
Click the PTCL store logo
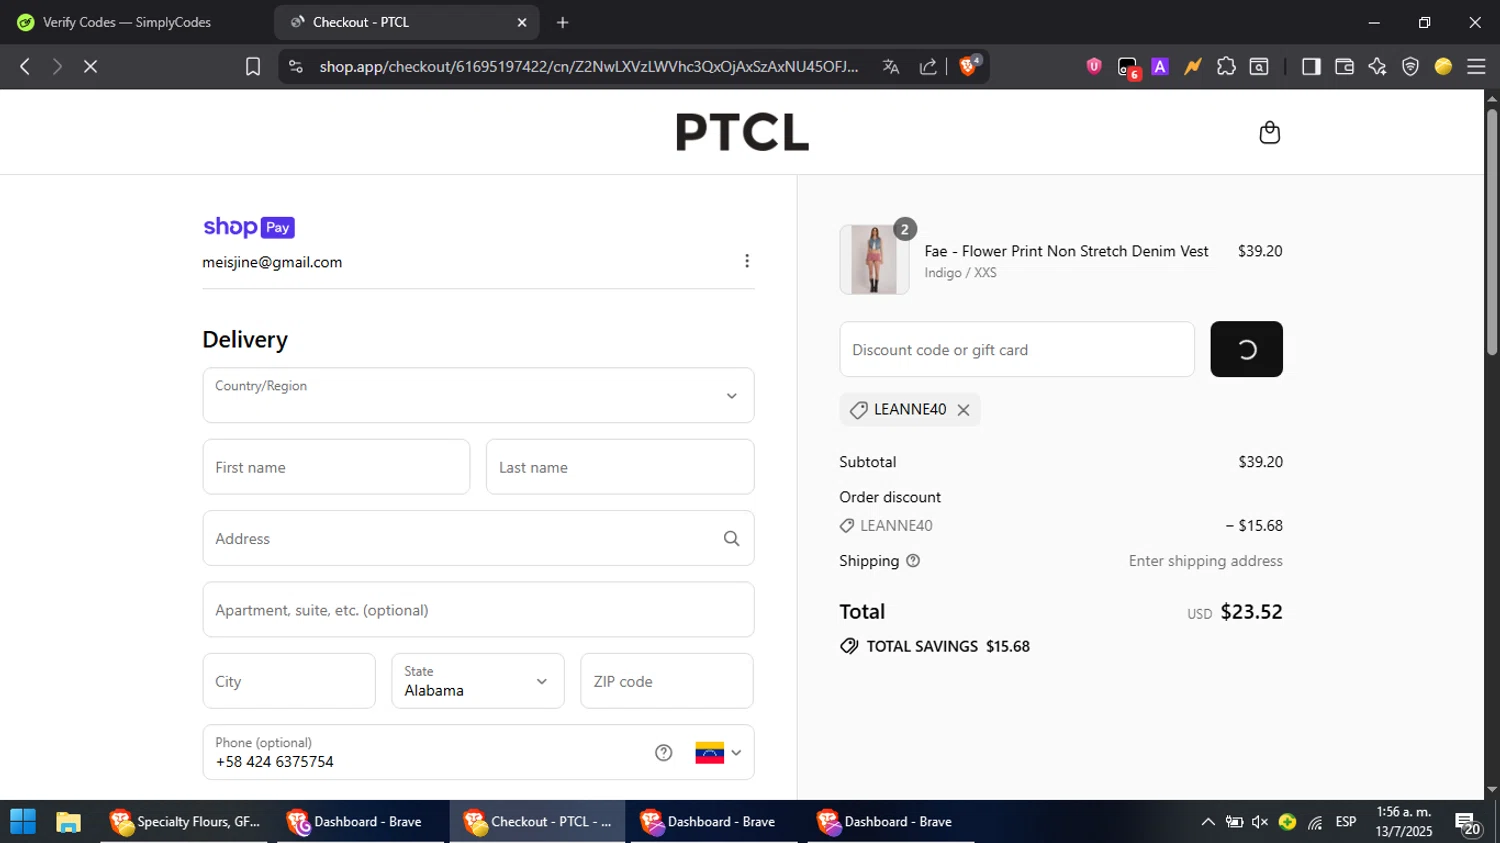(x=741, y=132)
